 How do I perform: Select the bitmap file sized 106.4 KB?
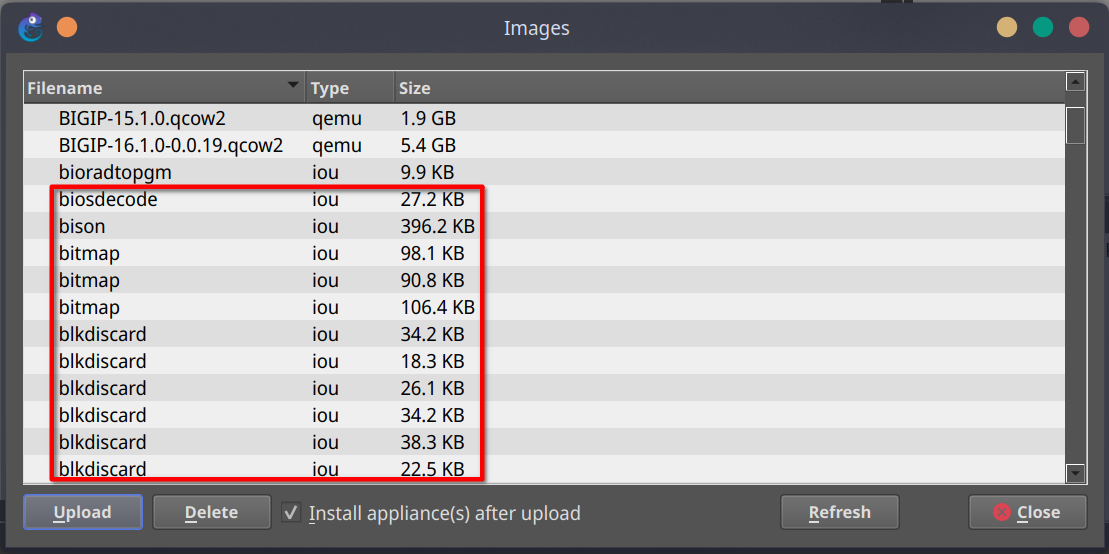click(544, 307)
